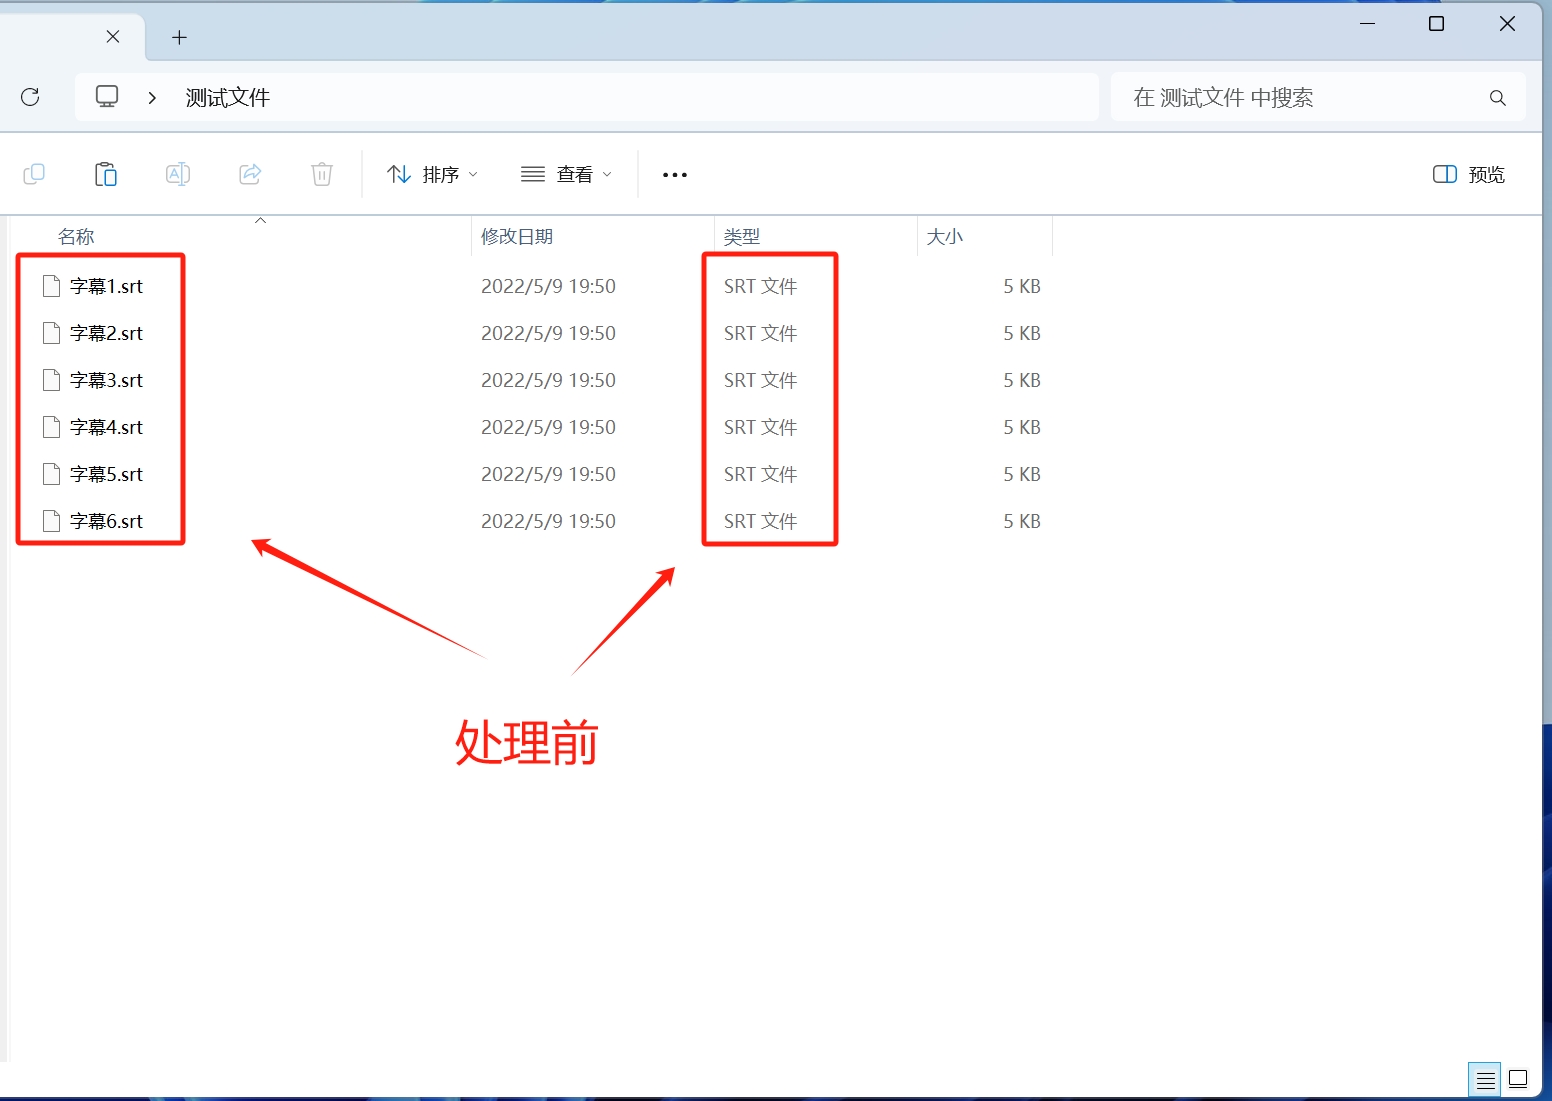
Task: Select the file 字幕4.srt
Action: pos(106,427)
